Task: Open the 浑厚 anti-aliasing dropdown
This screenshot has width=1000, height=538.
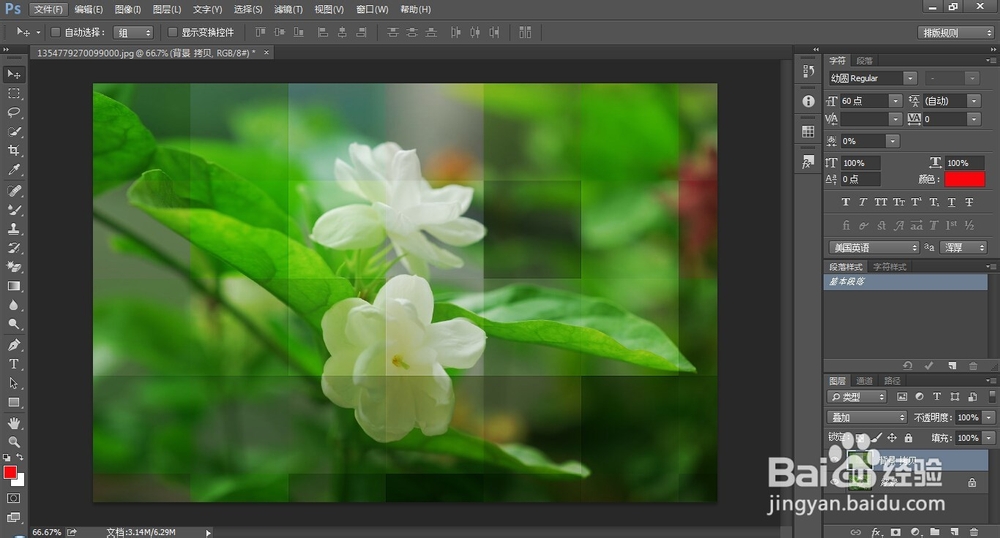Action: (964, 247)
